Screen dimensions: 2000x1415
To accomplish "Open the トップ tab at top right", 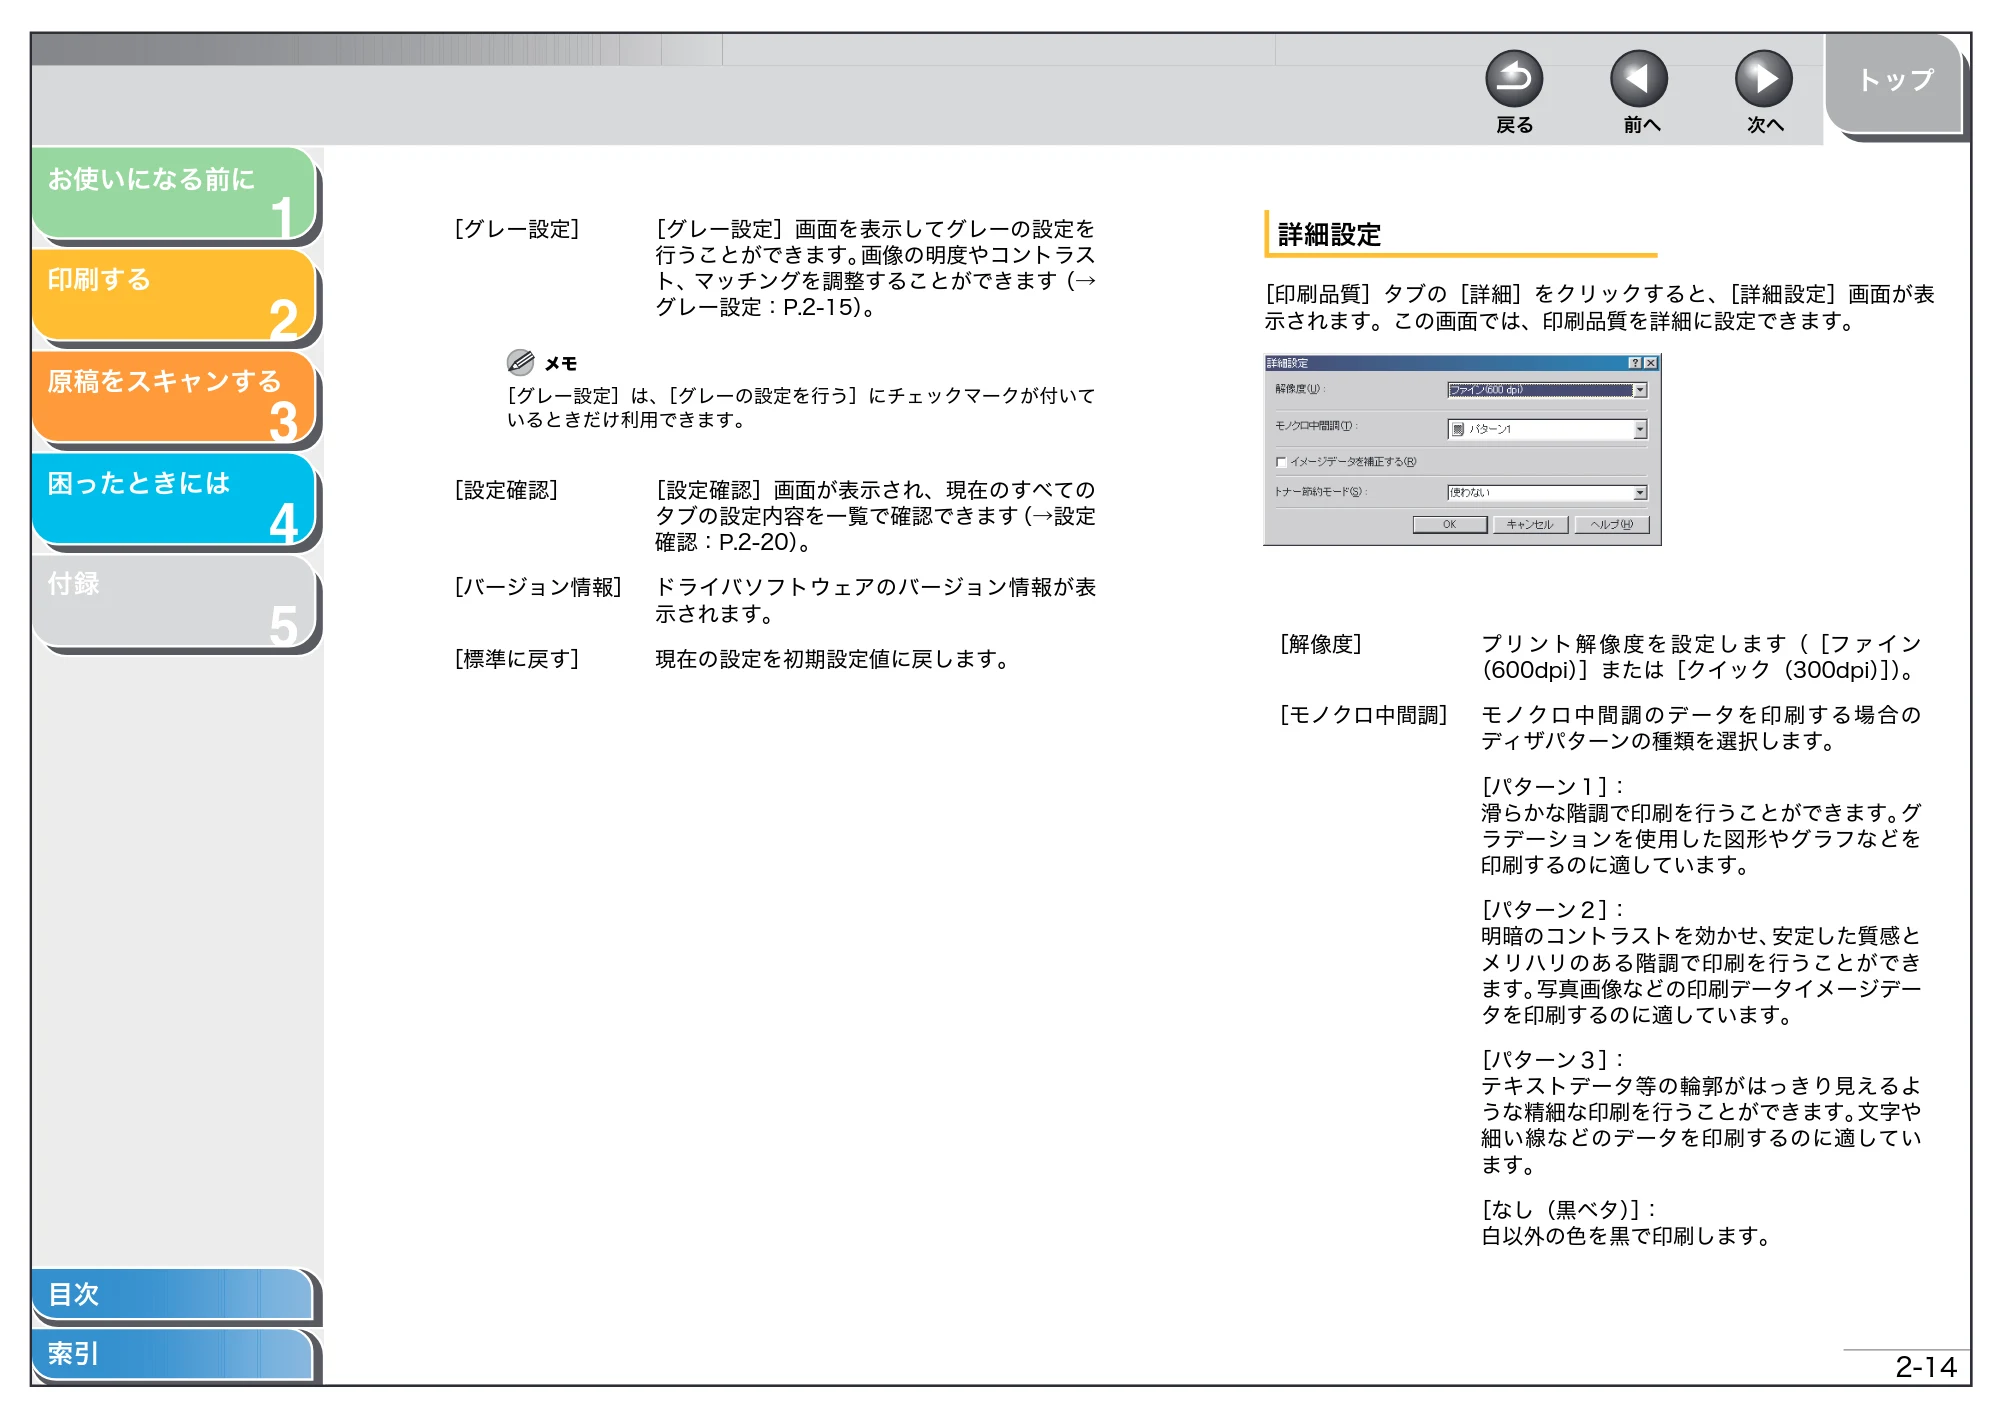I will [x=1895, y=83].
